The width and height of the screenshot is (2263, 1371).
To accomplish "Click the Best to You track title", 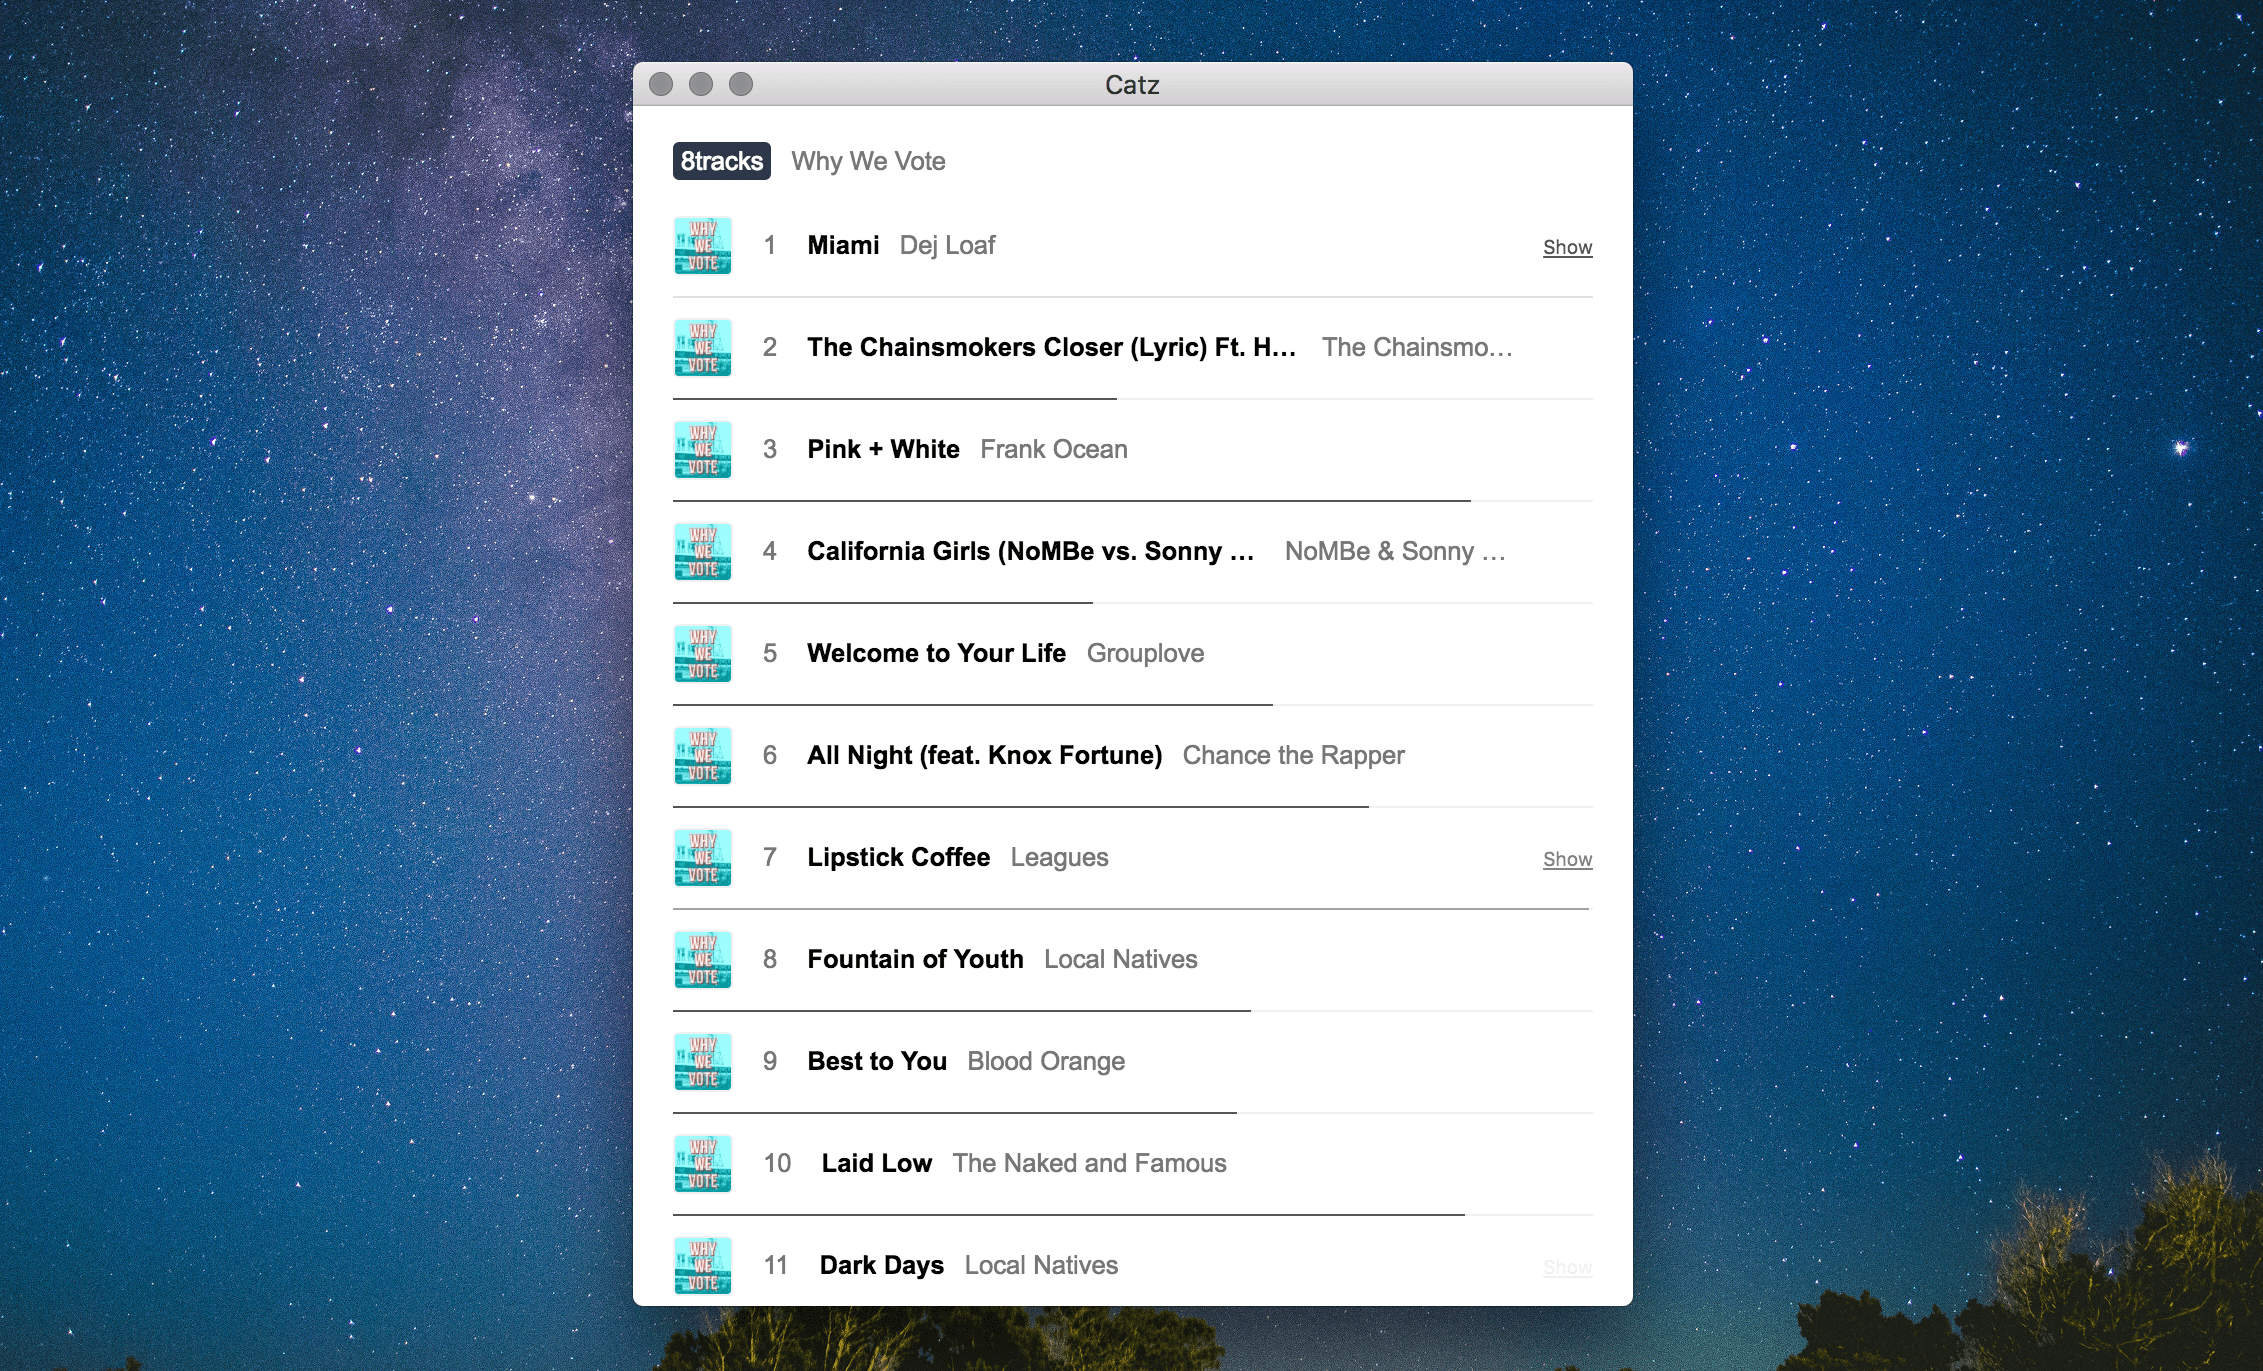I will pyautogui.click(x=877, y=1061).
